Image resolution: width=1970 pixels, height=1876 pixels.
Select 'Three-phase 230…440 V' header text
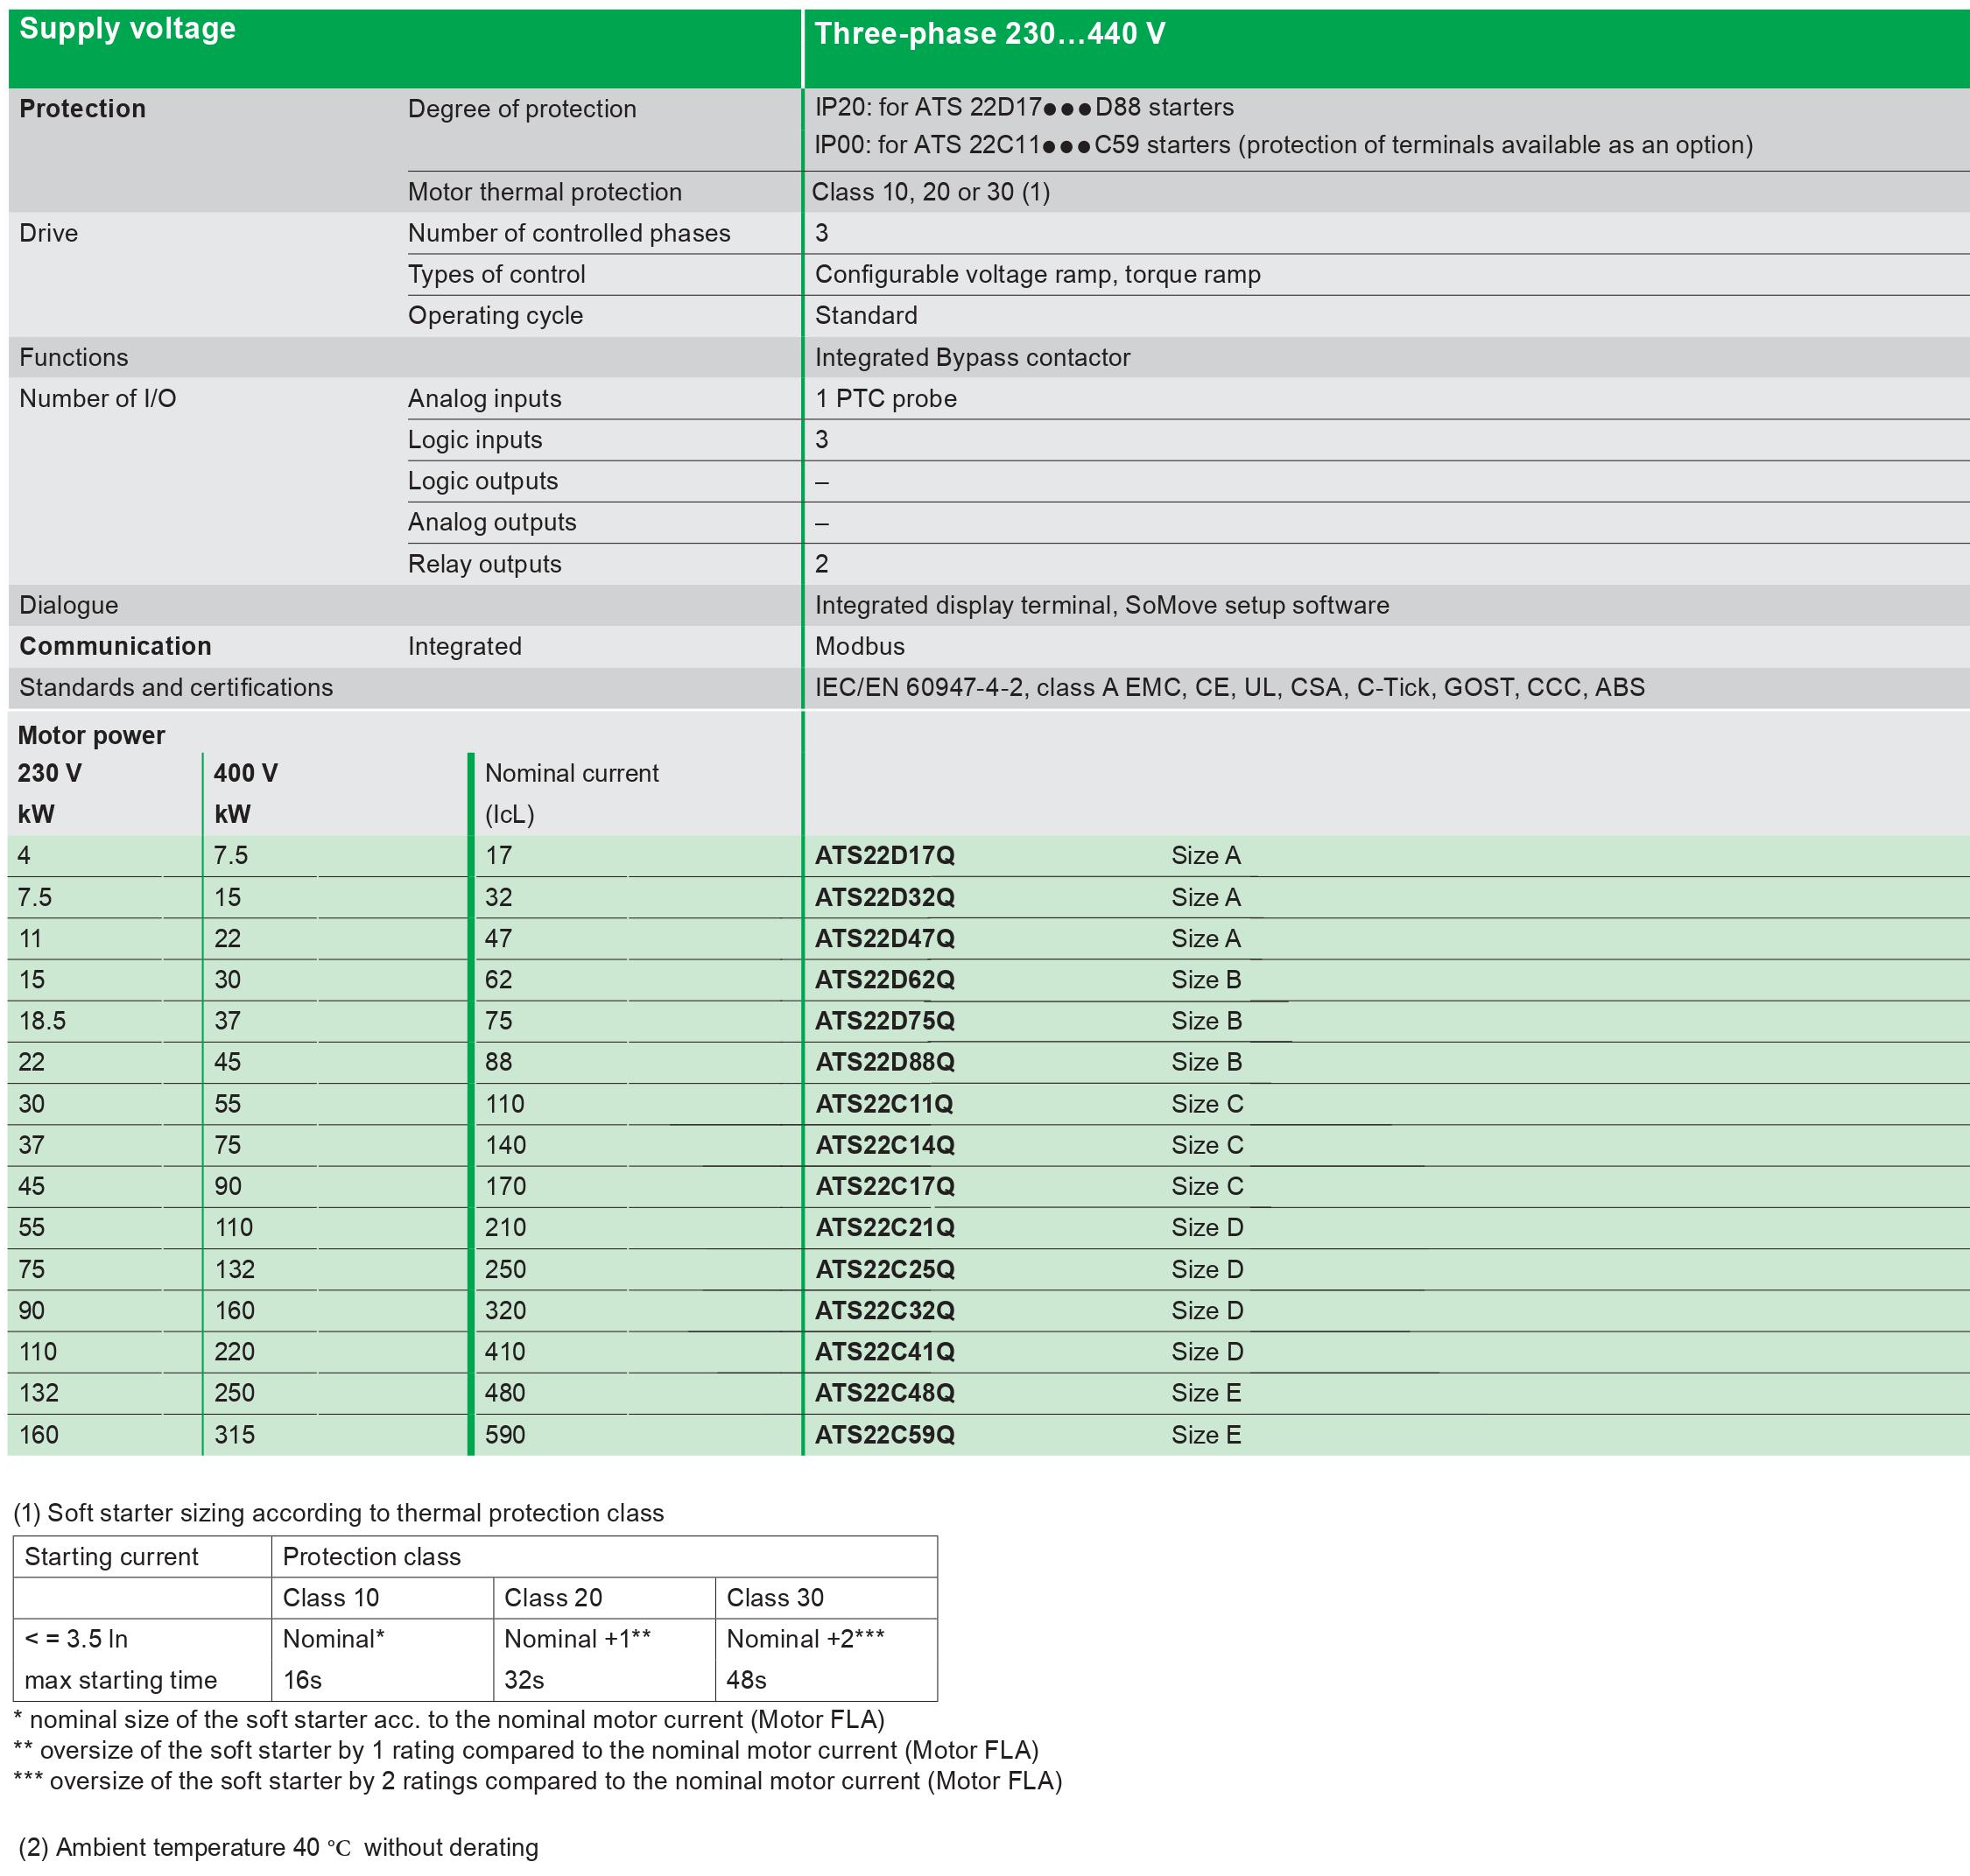pos(989,34)
